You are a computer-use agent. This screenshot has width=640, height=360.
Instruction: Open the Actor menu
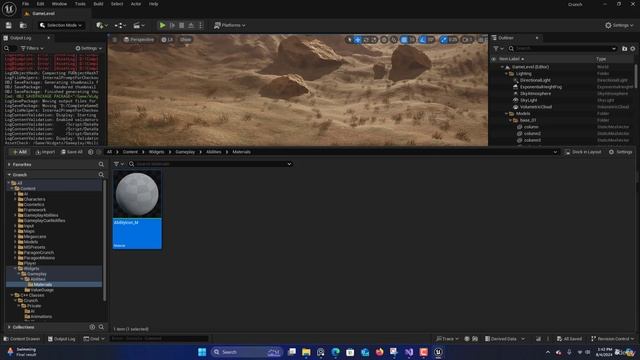136,4
